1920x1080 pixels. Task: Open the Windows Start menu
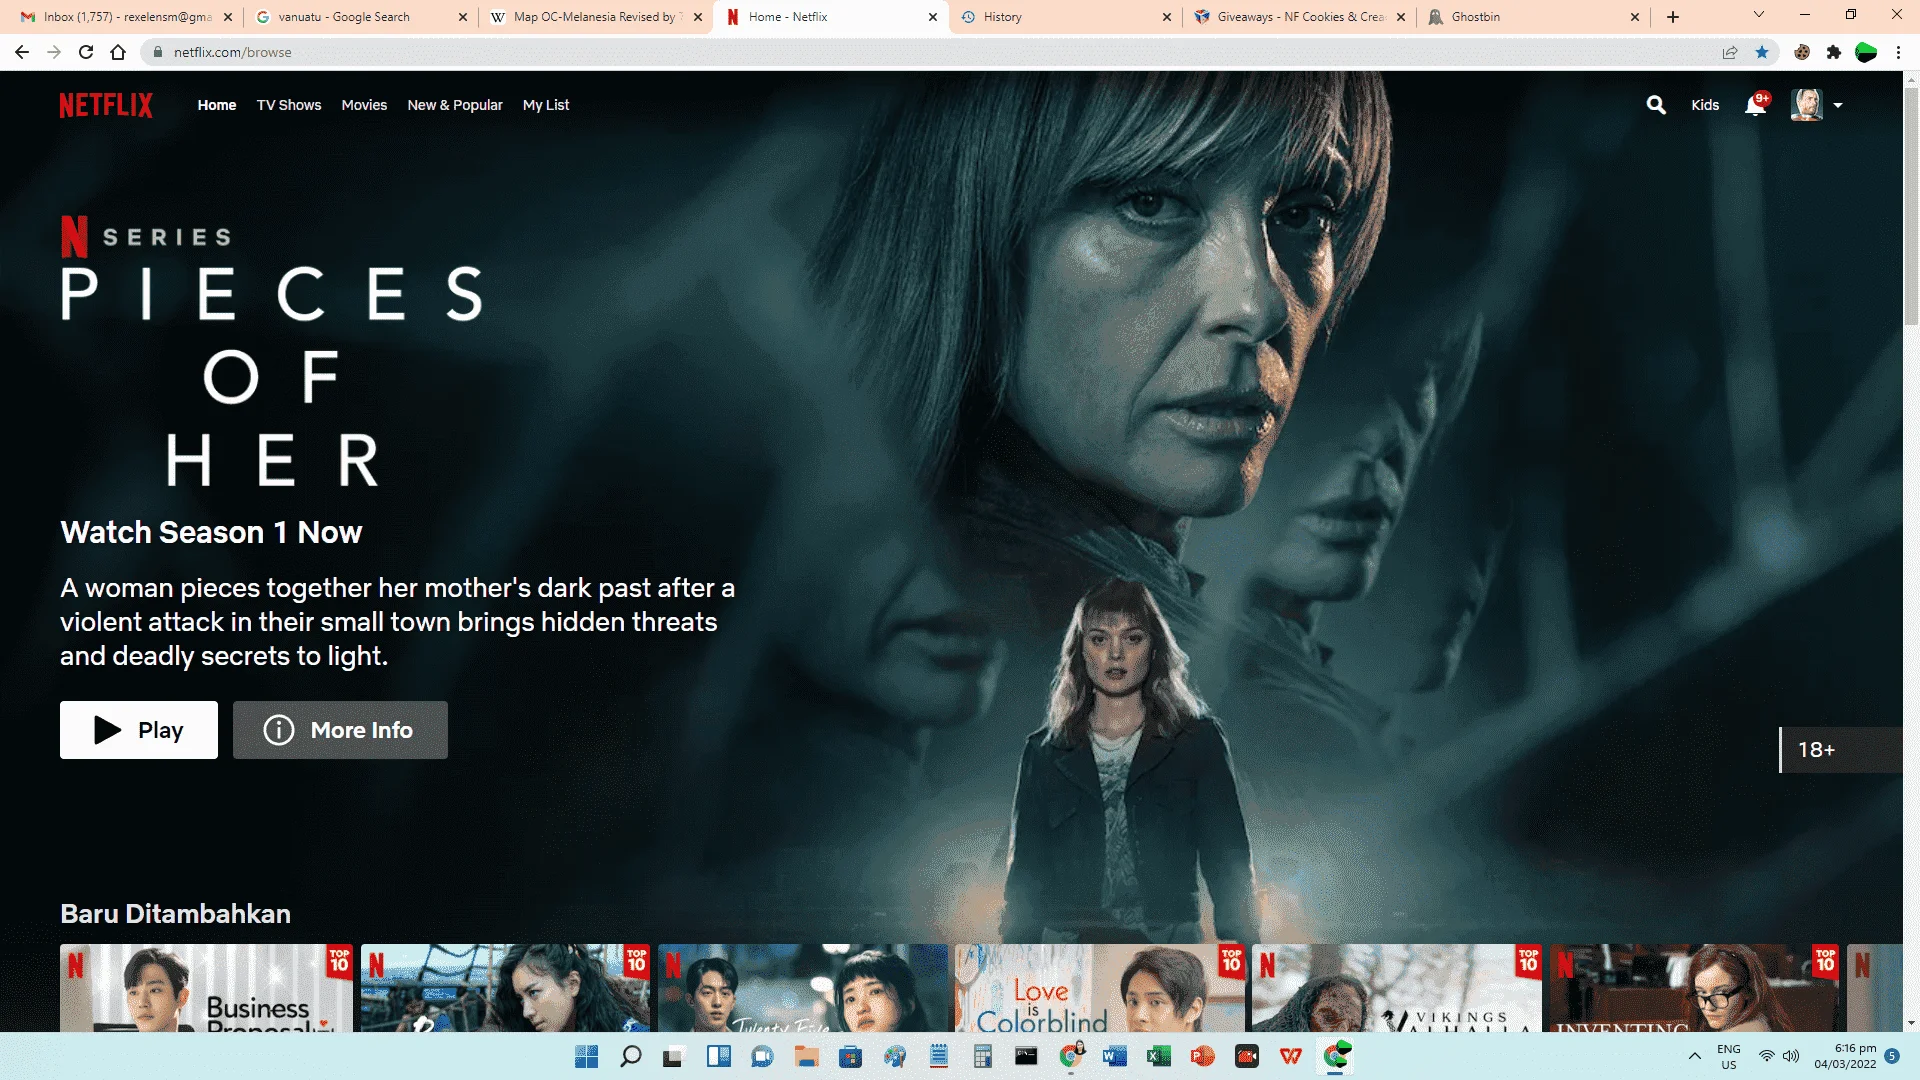click(587, 1056)
